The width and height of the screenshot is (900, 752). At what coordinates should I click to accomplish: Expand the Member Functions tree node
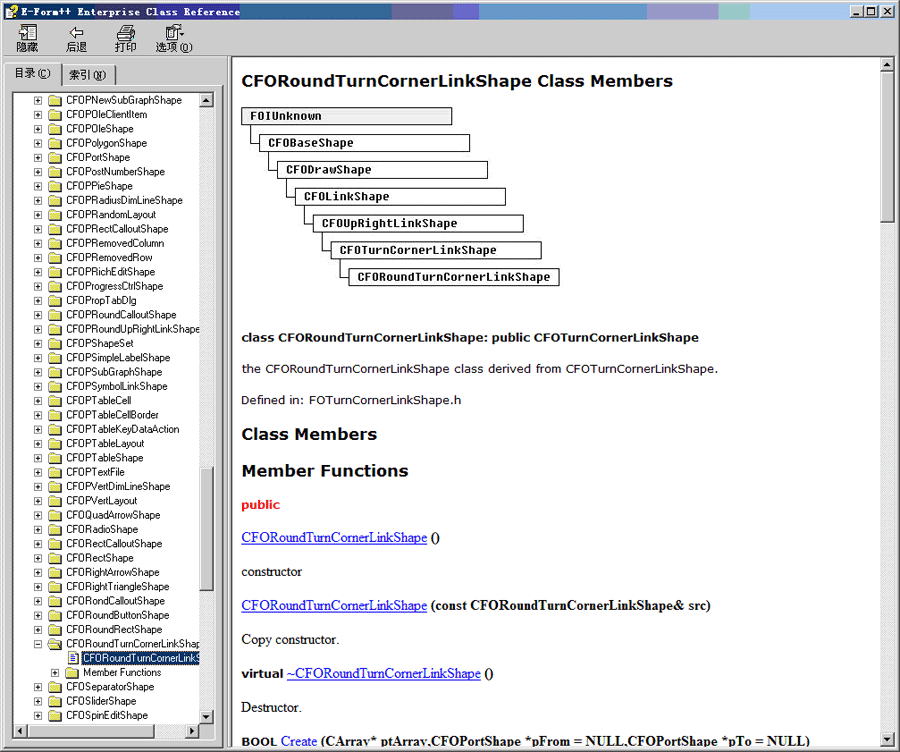[55, 673]
